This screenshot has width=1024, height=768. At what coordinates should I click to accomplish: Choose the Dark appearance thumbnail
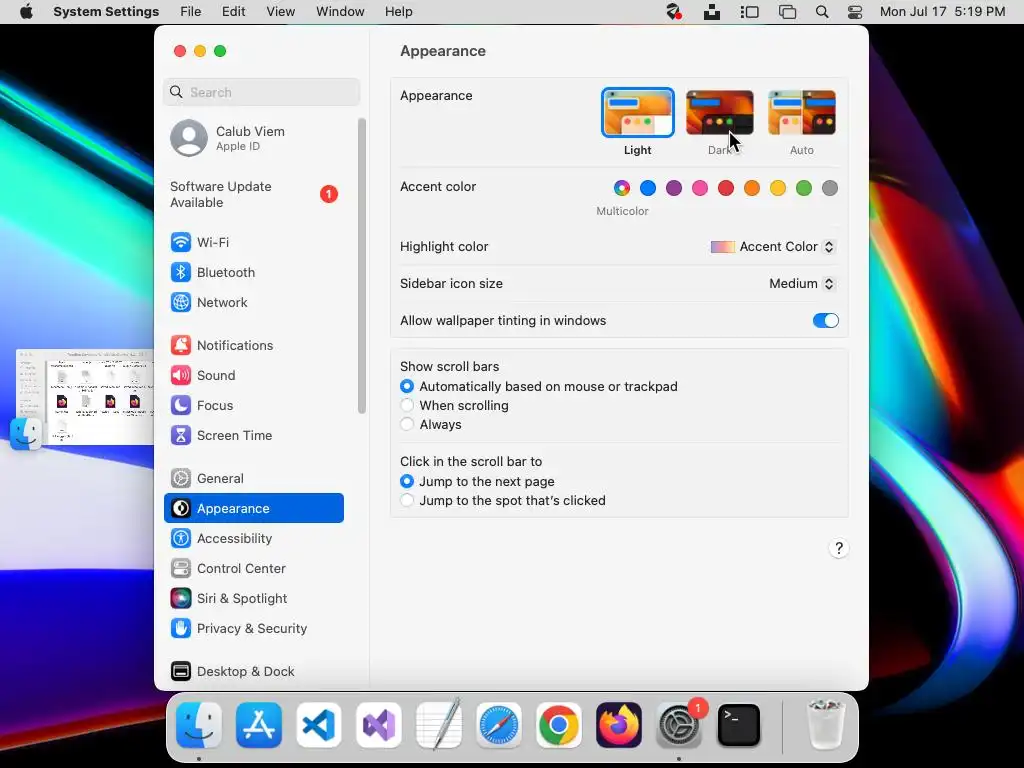[720, 113]
